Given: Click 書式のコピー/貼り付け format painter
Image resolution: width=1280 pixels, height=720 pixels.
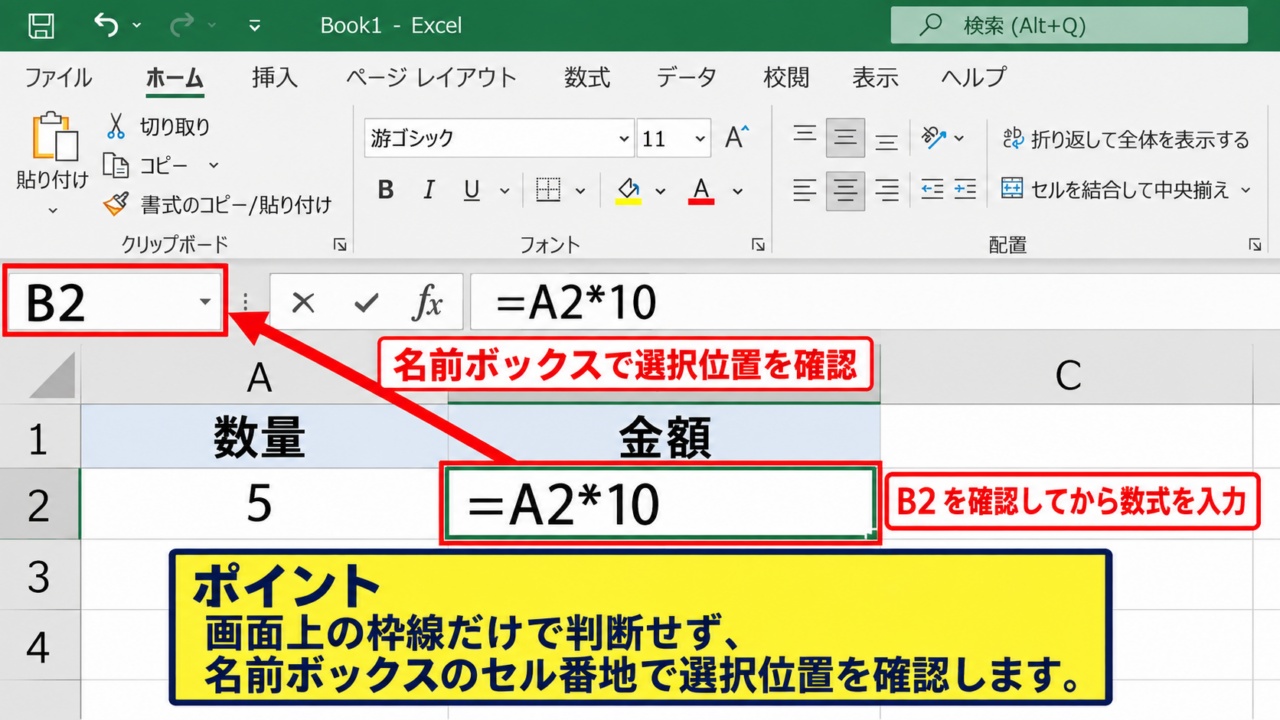Looking at the screenshot, I should (218, 205).
